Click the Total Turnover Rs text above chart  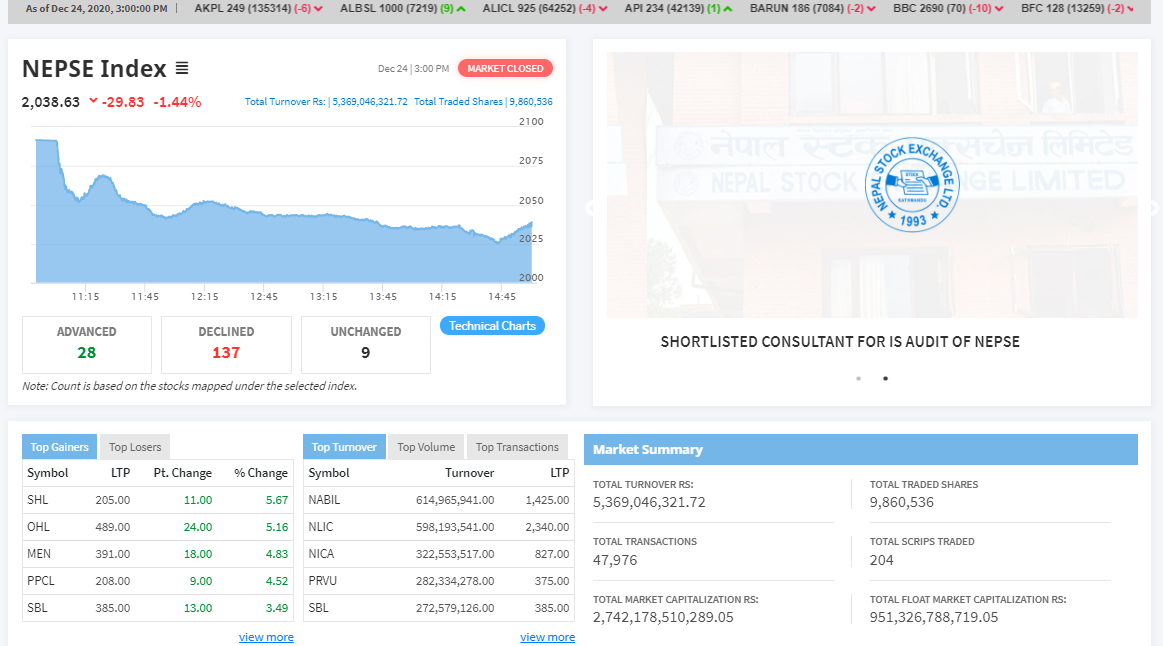coord(326,102)
